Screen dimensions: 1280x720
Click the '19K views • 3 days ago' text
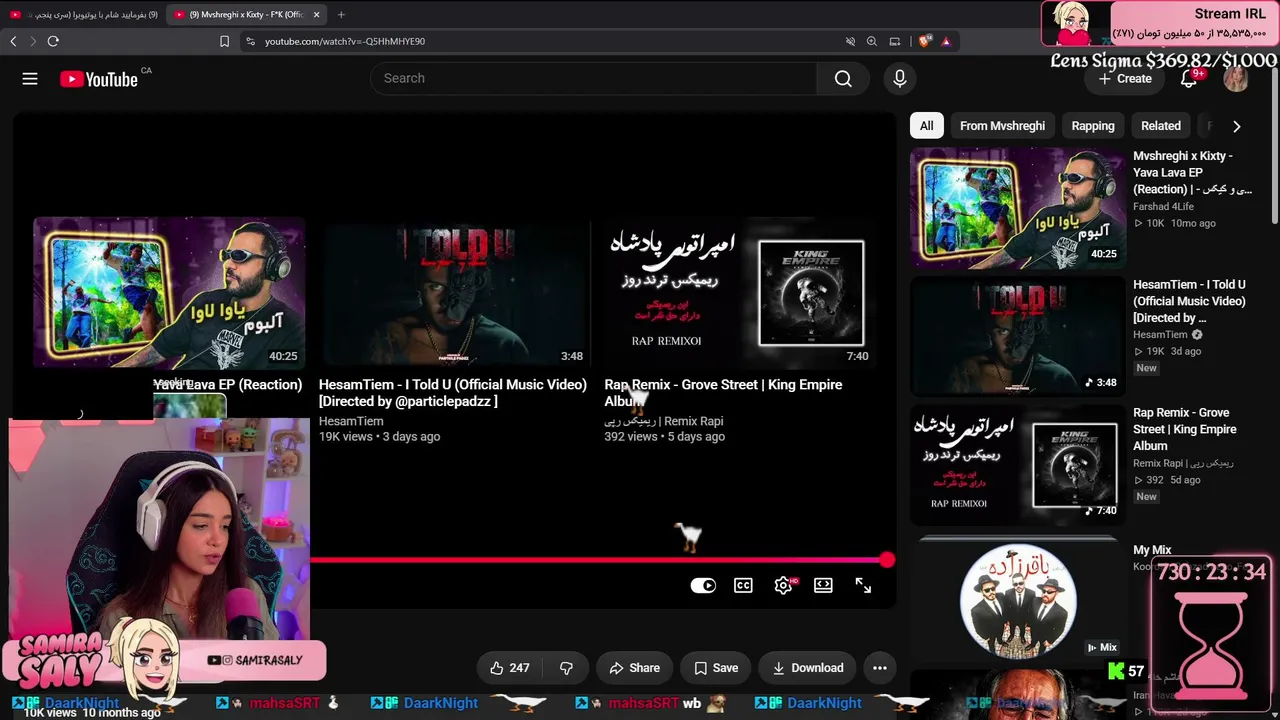point(379,437)
